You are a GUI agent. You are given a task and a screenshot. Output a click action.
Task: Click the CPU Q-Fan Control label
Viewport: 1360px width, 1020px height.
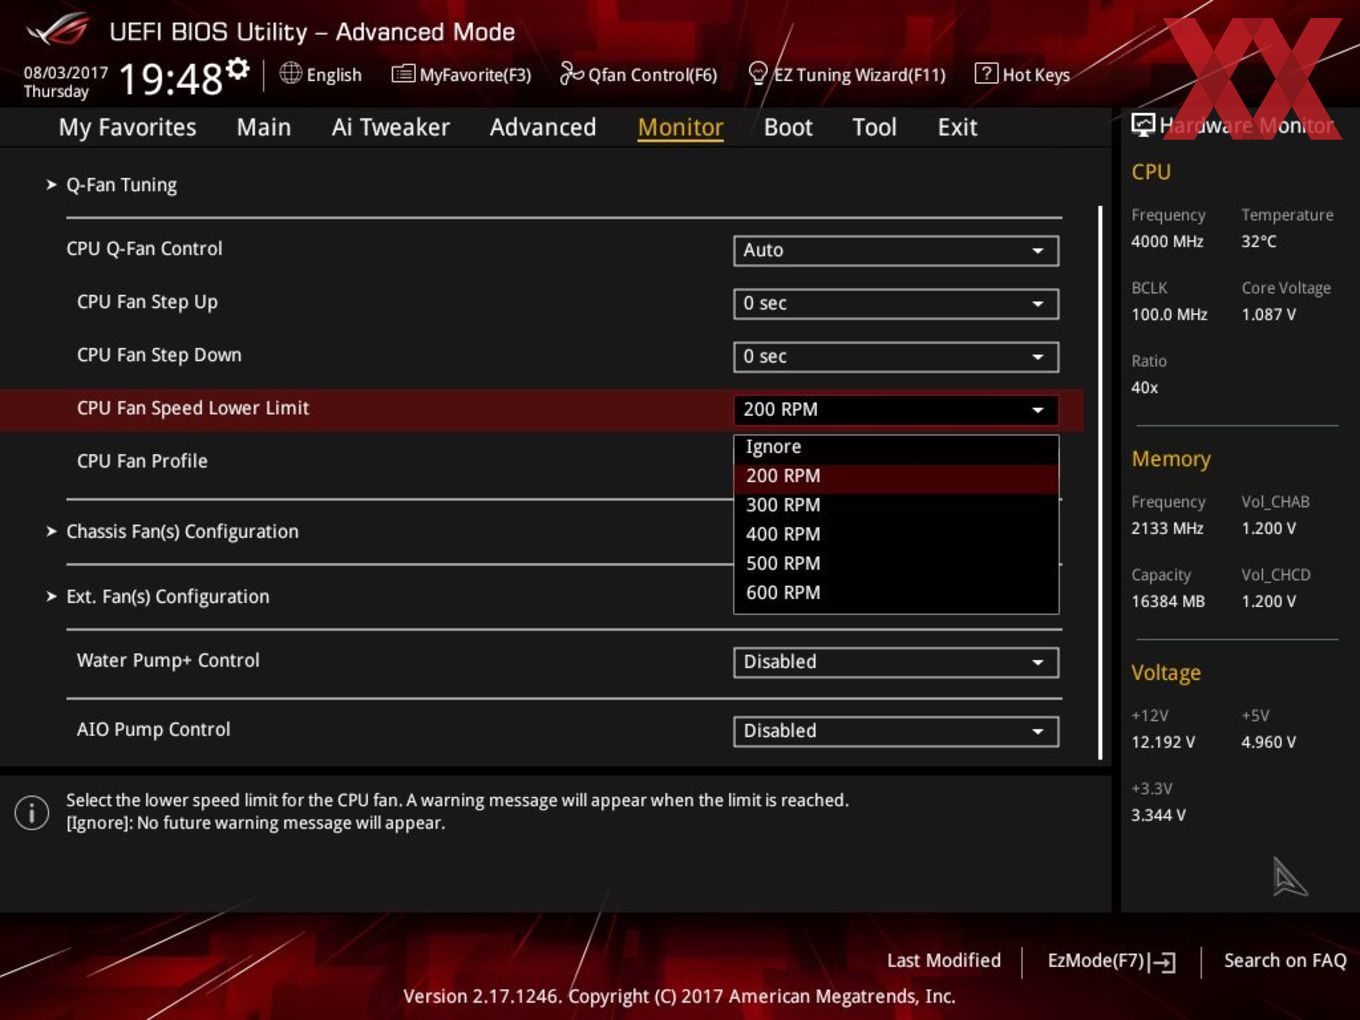144,249
